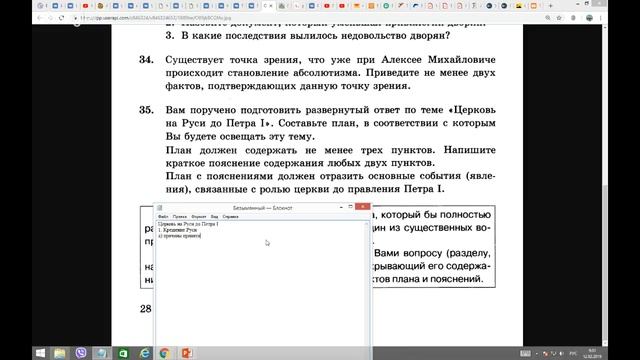The image size is (640, 360).
Task: Open the Windows Start button
Action: [x=40, y=353]
